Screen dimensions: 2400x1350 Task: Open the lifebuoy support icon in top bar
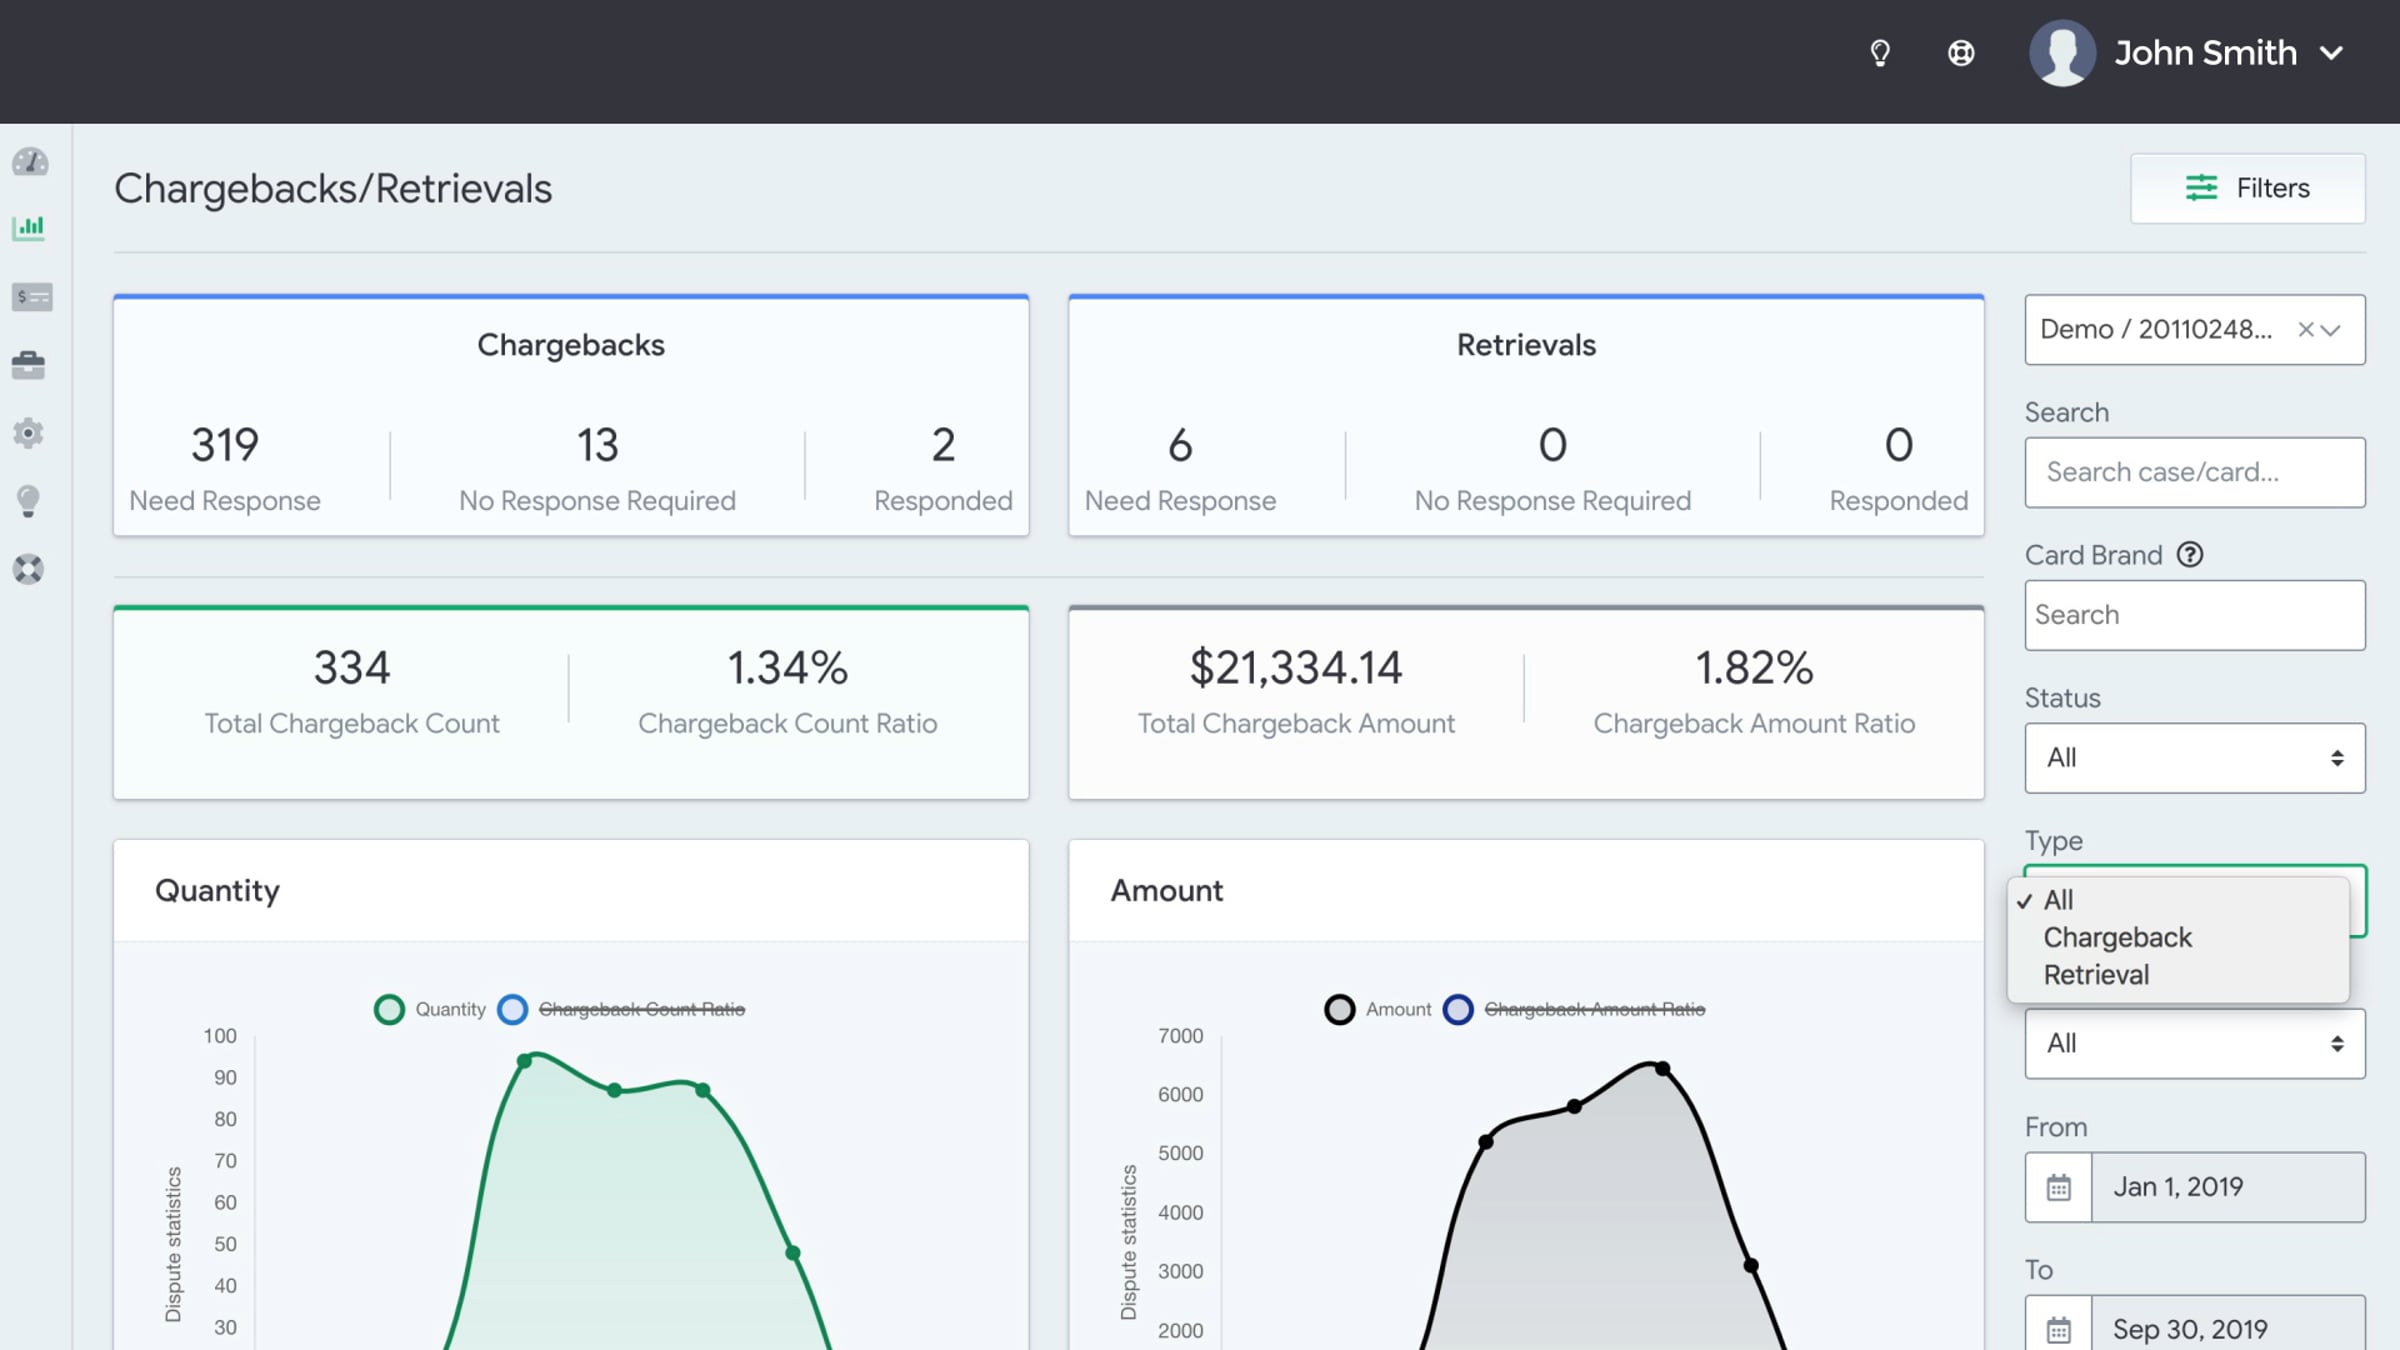tap(1961, 53)
